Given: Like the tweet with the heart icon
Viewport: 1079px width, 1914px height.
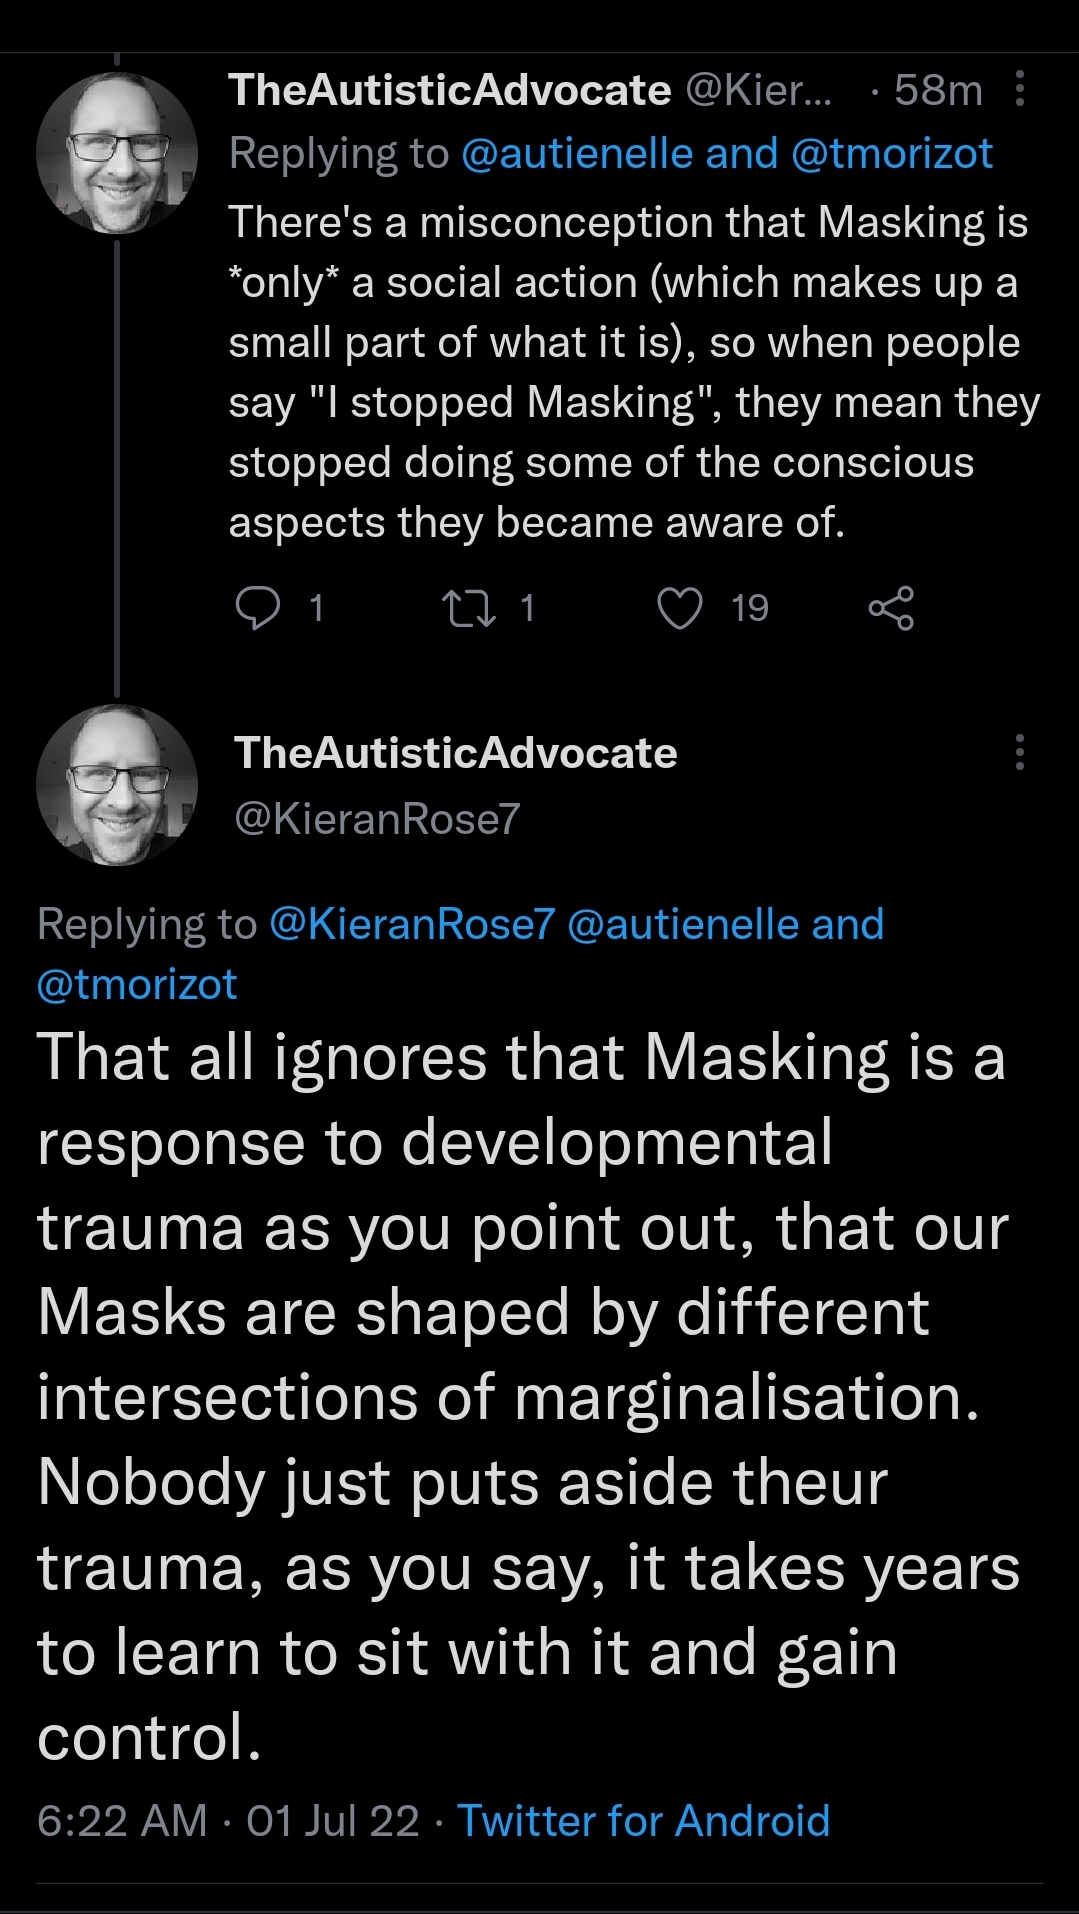Looking at the screenshot, I should coord(680,608).
